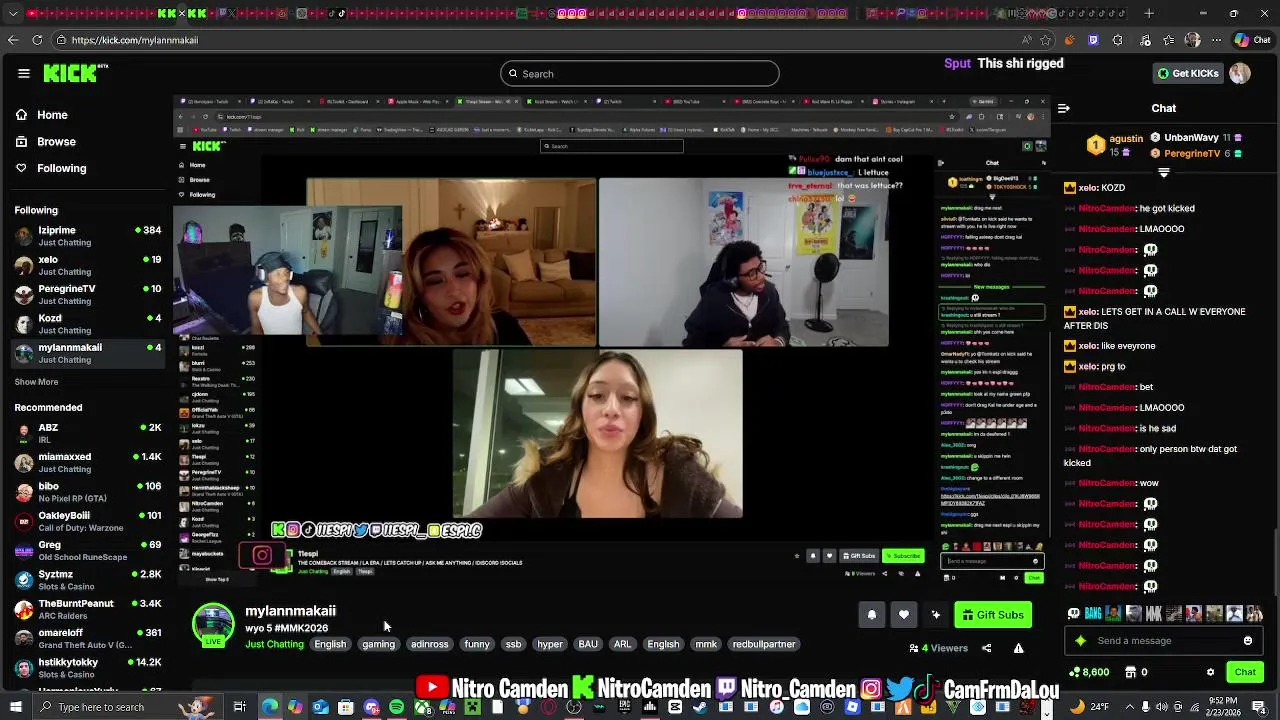1280x720 pixels.
Task: Click the Get KICKs button
Action: [1188, 73]
